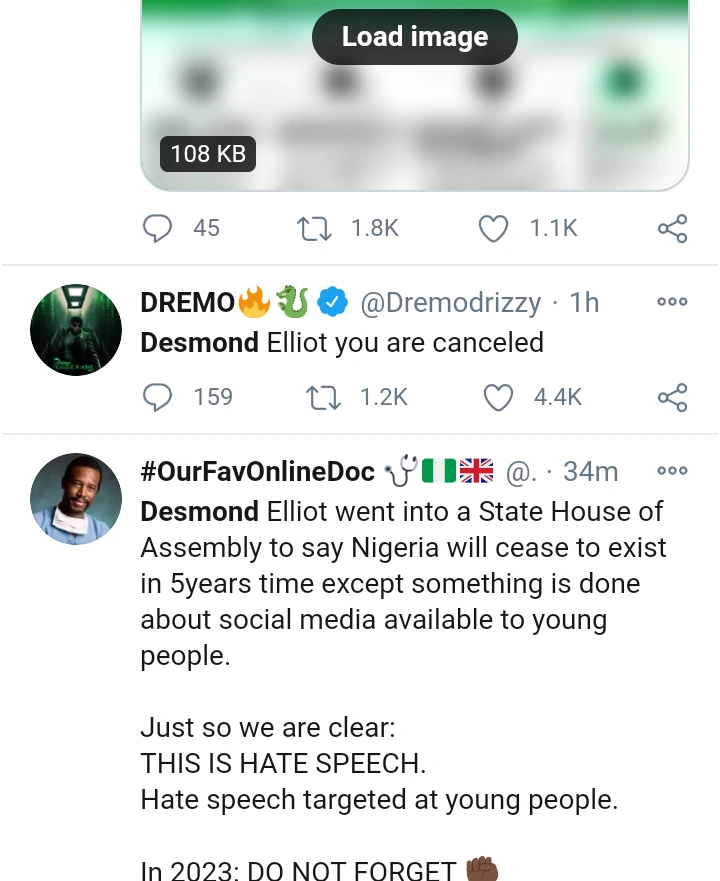Click the 108 KB image size badge
This screenshot has width=720, height=881.
(208, 153)
